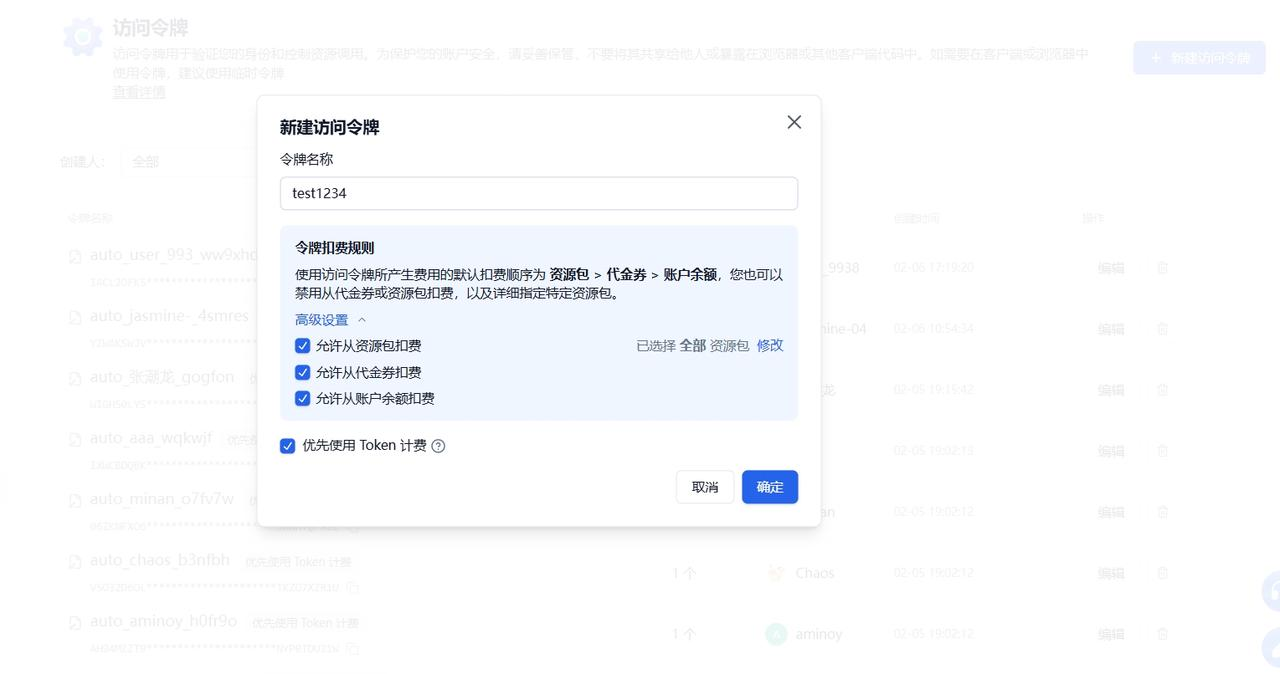Click trash icon in auto_chaos_b3nfbh row
The height and width of the screenshot is (674, 1280).
(x=1162, y=573)
